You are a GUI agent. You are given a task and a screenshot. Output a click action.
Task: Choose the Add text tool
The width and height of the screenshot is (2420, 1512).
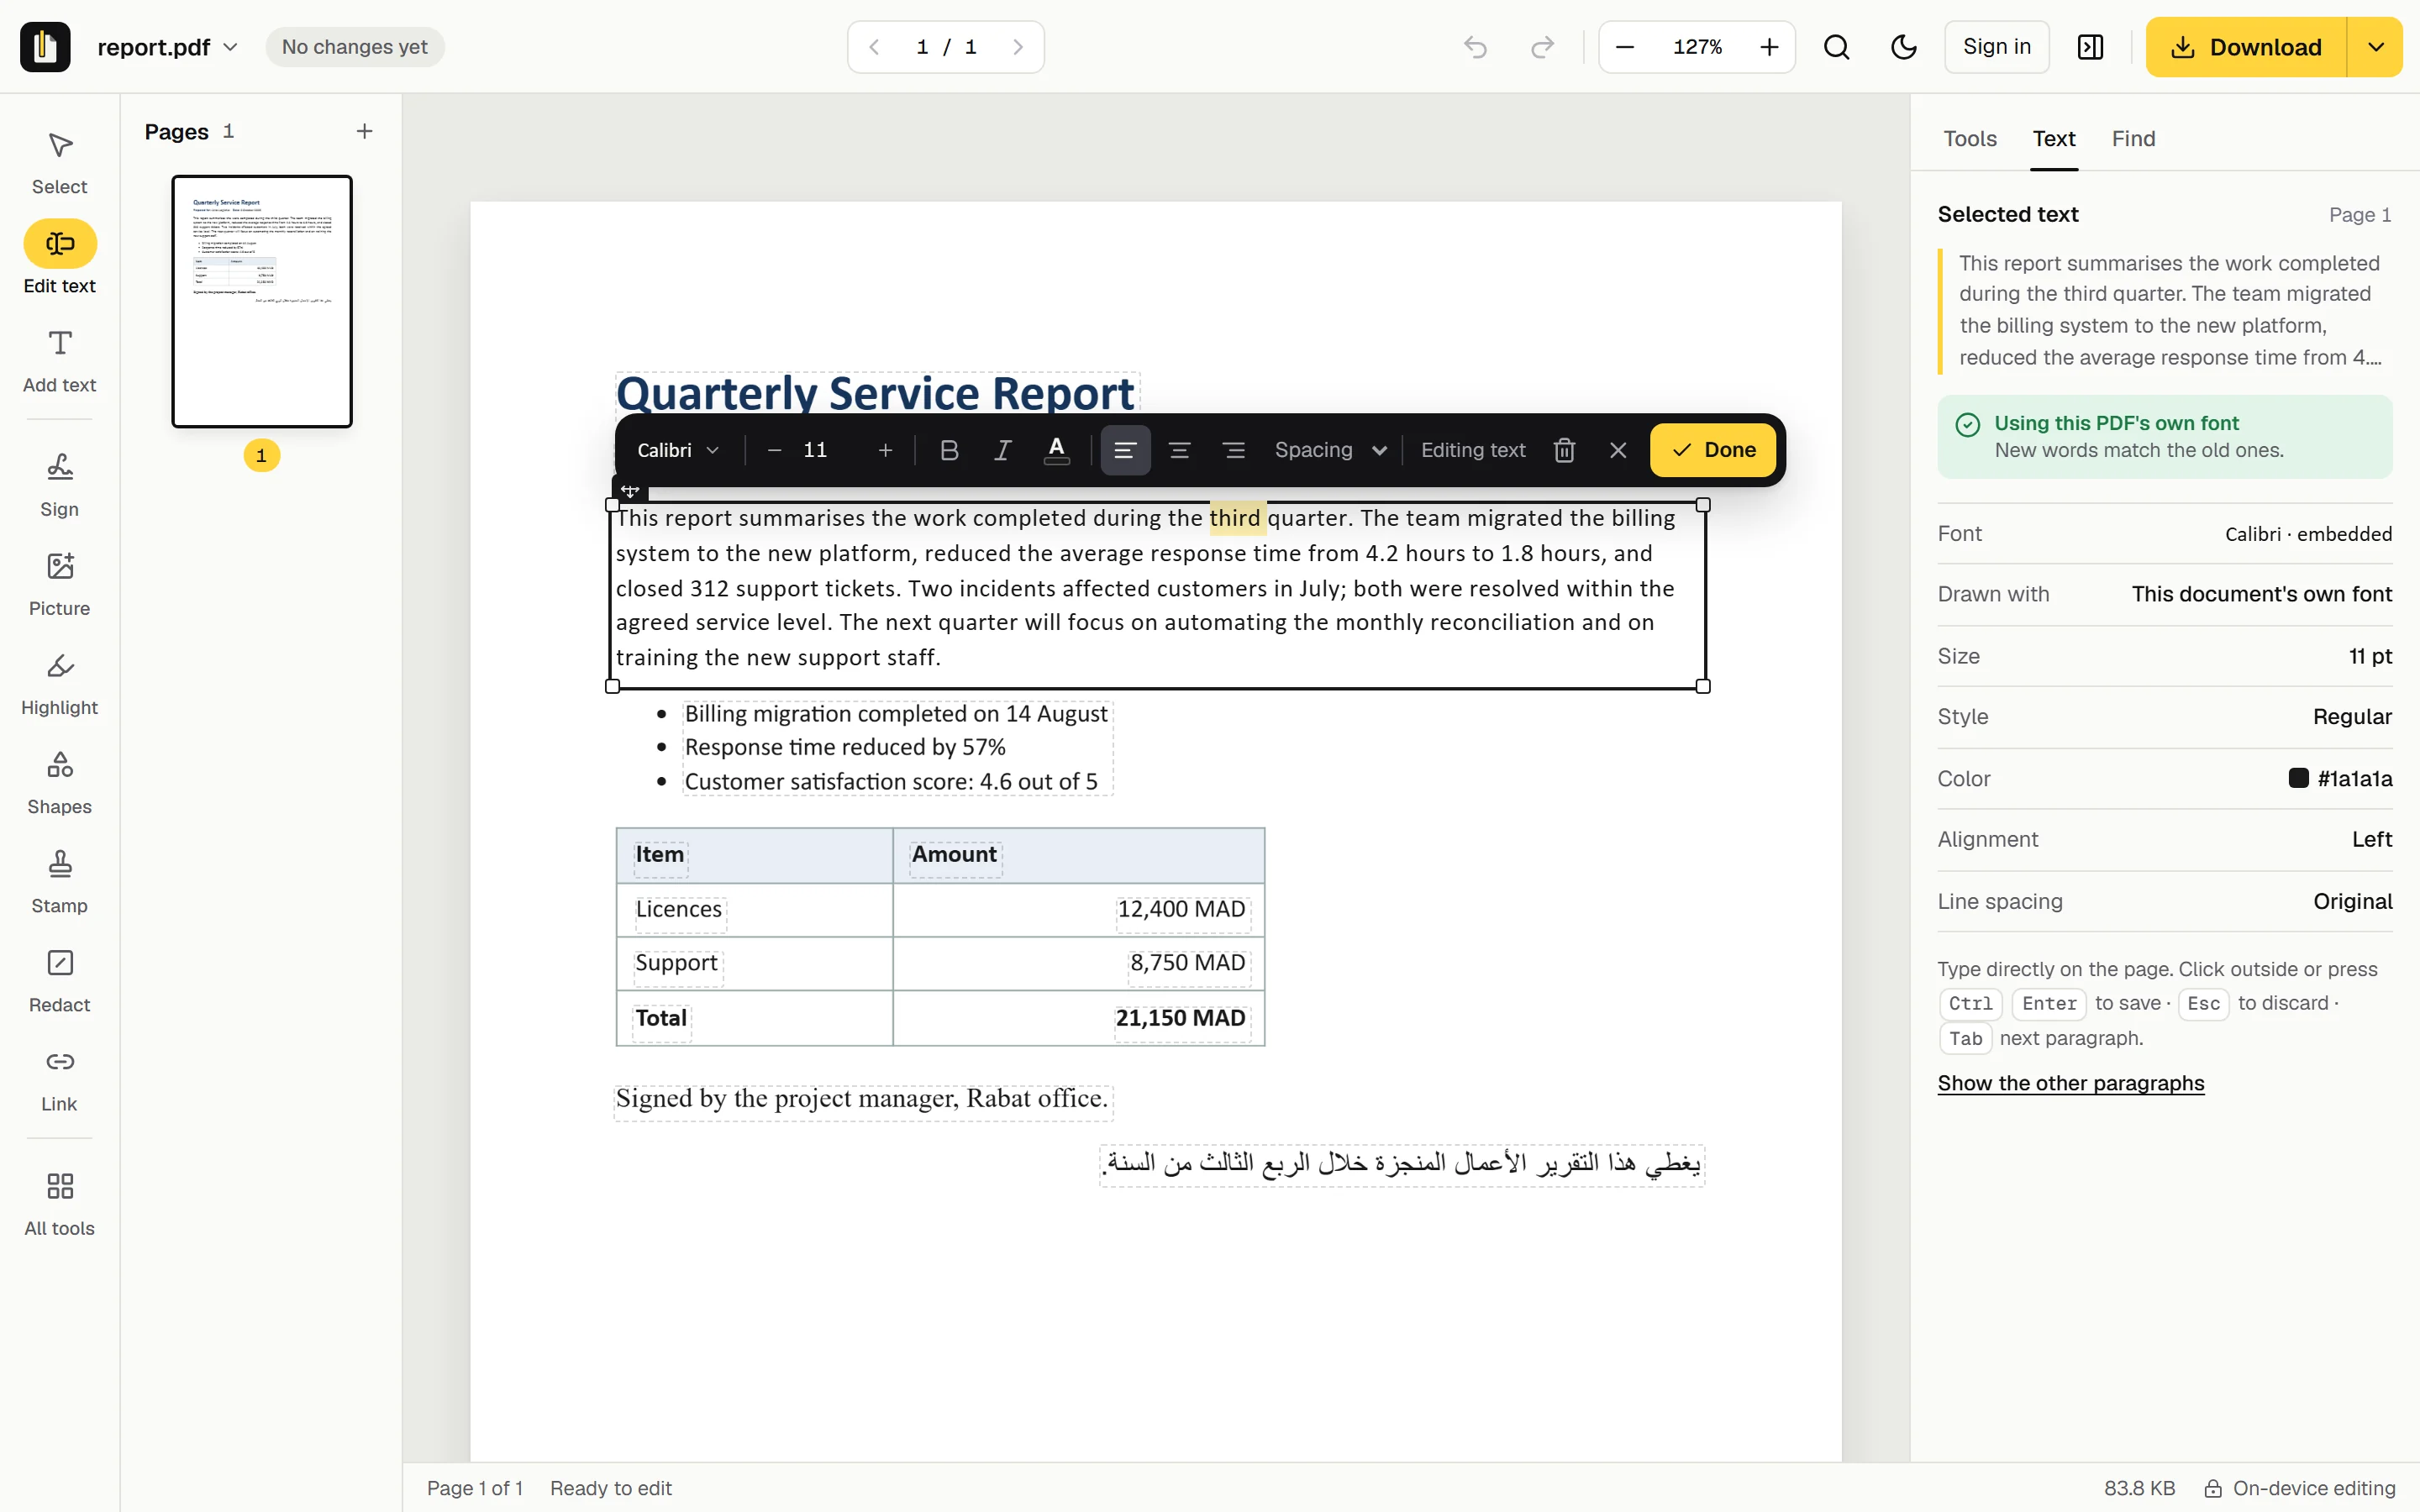click(x=59, y=362)
